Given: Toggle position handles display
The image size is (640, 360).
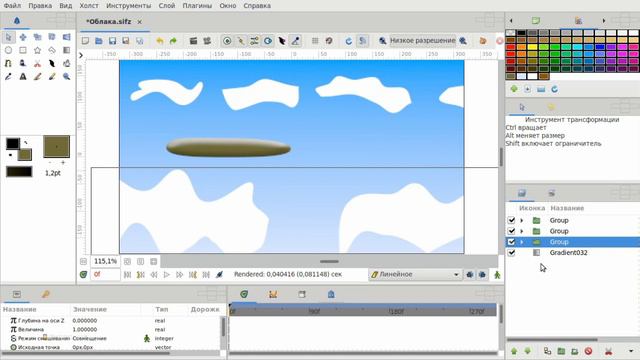Looking at the screenshot, I should point(227,41).
